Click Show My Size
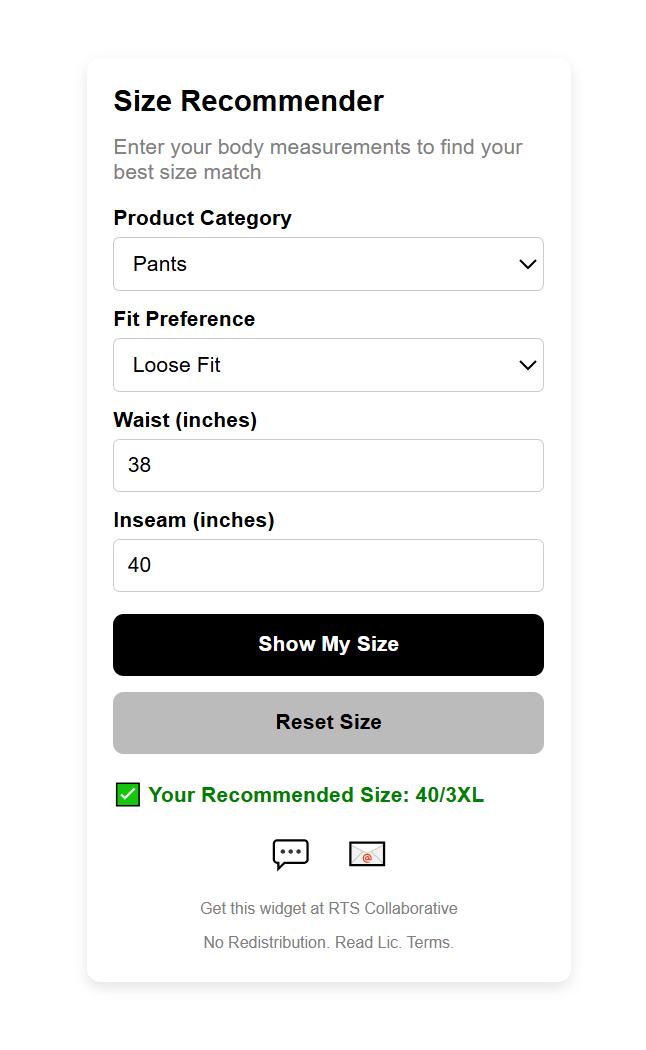Image resolution: width=646 pixels, height=1050 pixels. [328, 645]
